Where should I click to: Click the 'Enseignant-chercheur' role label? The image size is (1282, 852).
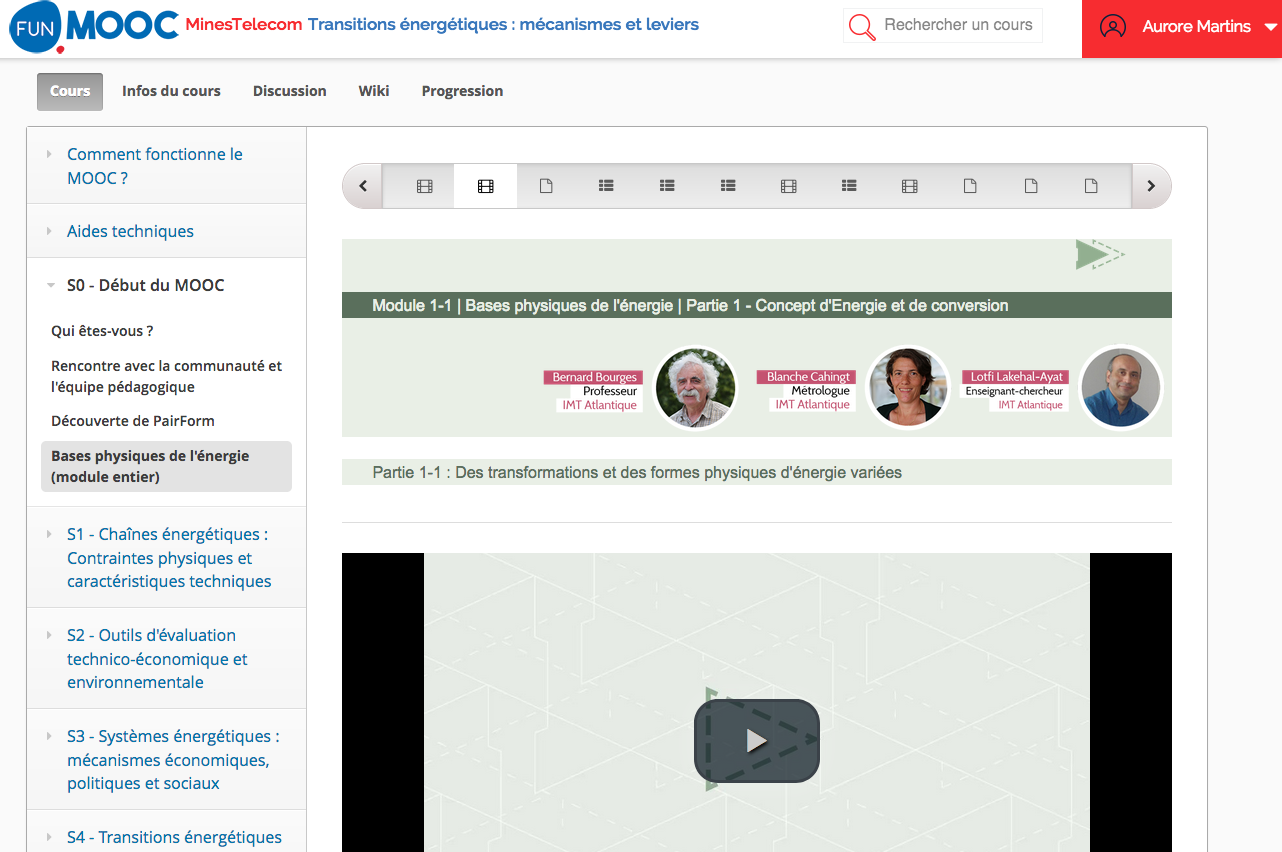1014,391
